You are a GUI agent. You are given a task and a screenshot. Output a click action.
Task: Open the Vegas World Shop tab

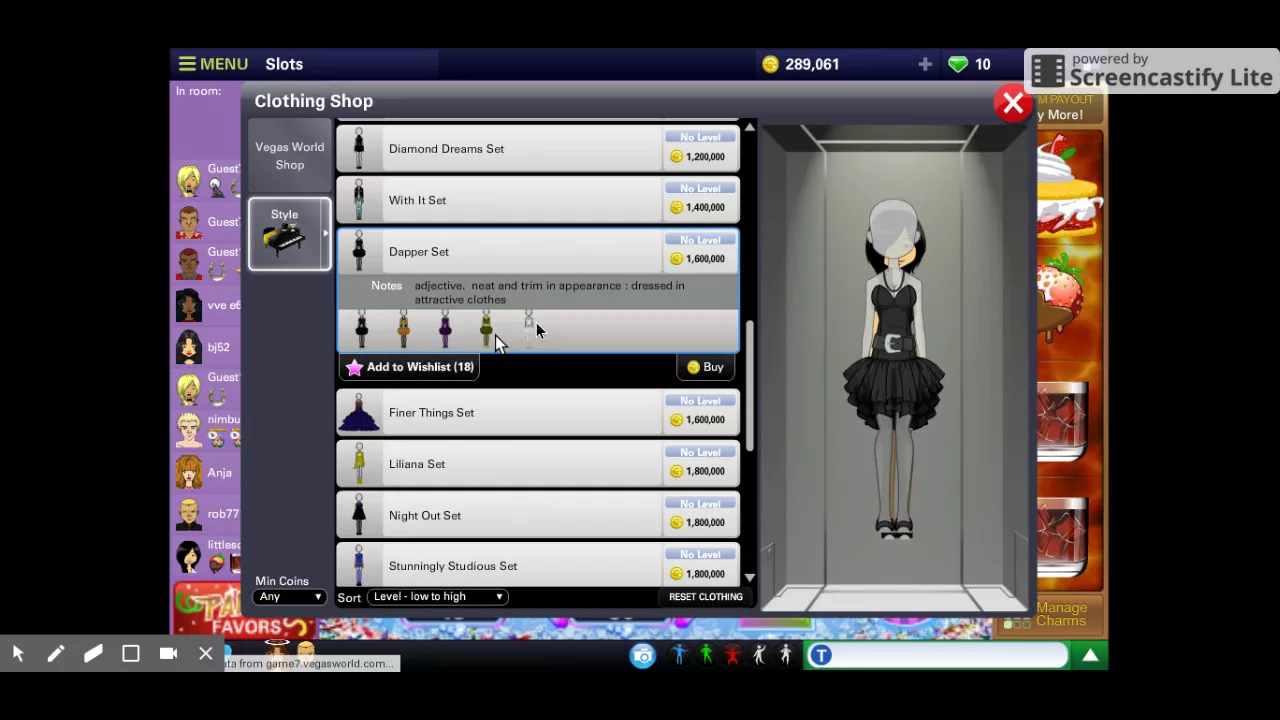(289, 156)
